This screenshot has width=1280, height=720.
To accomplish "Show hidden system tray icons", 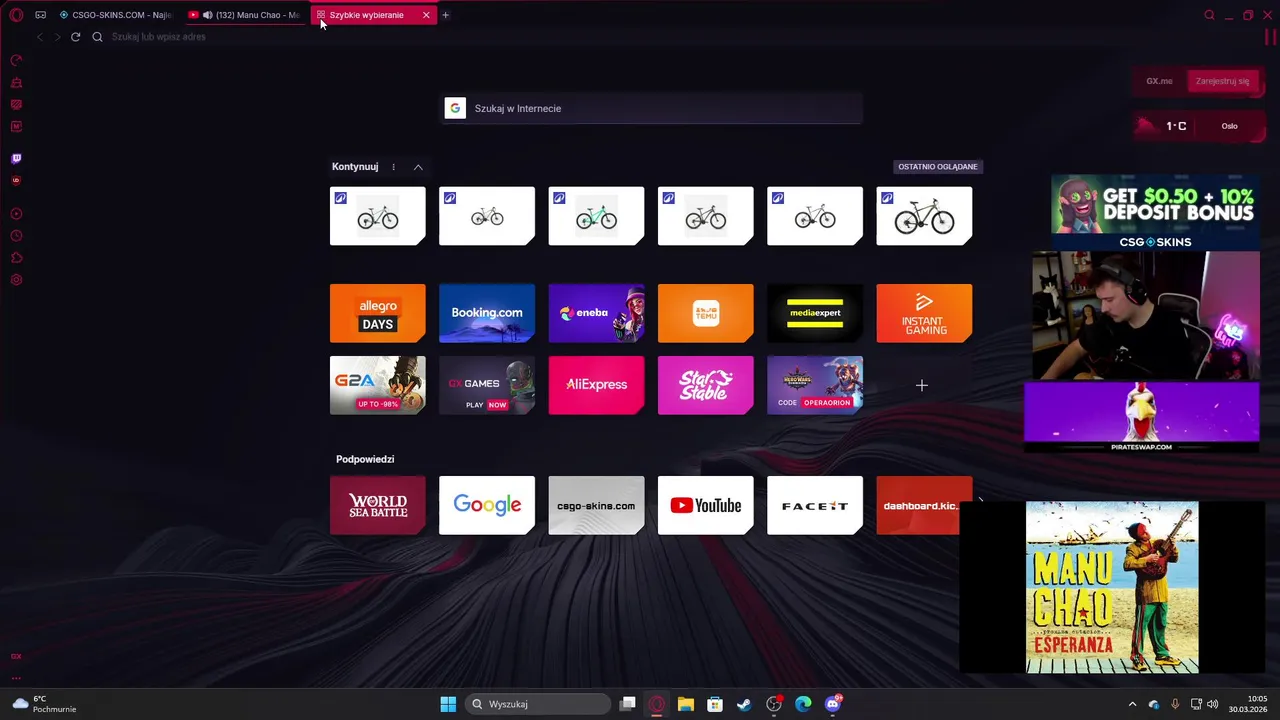I will [x=1132, y=704].
